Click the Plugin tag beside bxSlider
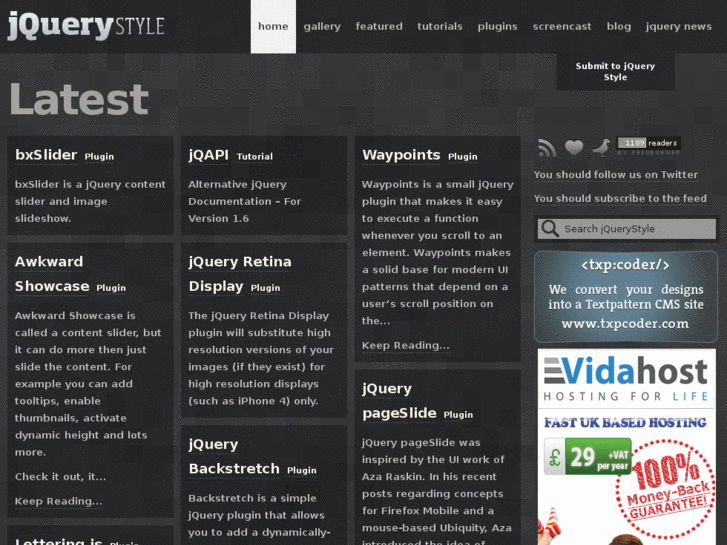Viewport: 727px width, 545px height. [x=99, y=157]
